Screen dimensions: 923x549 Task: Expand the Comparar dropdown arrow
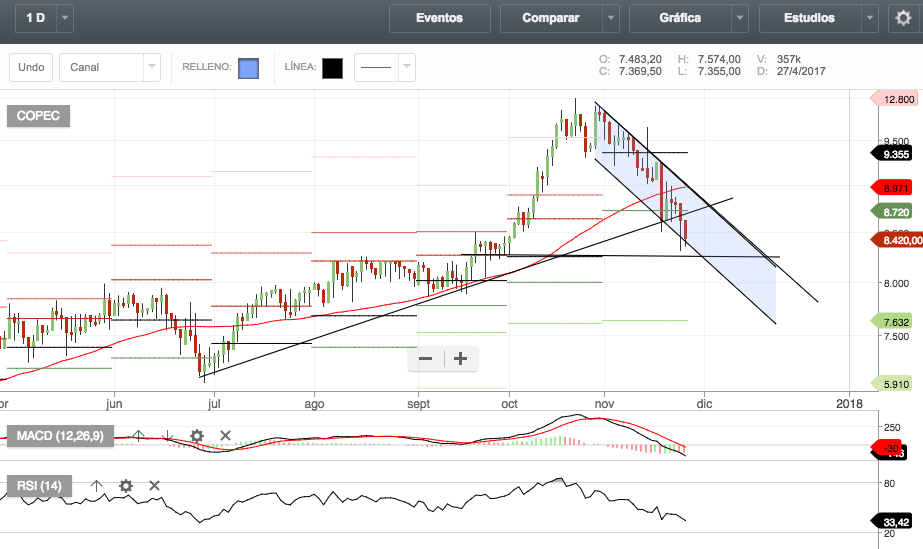[610, 18]
